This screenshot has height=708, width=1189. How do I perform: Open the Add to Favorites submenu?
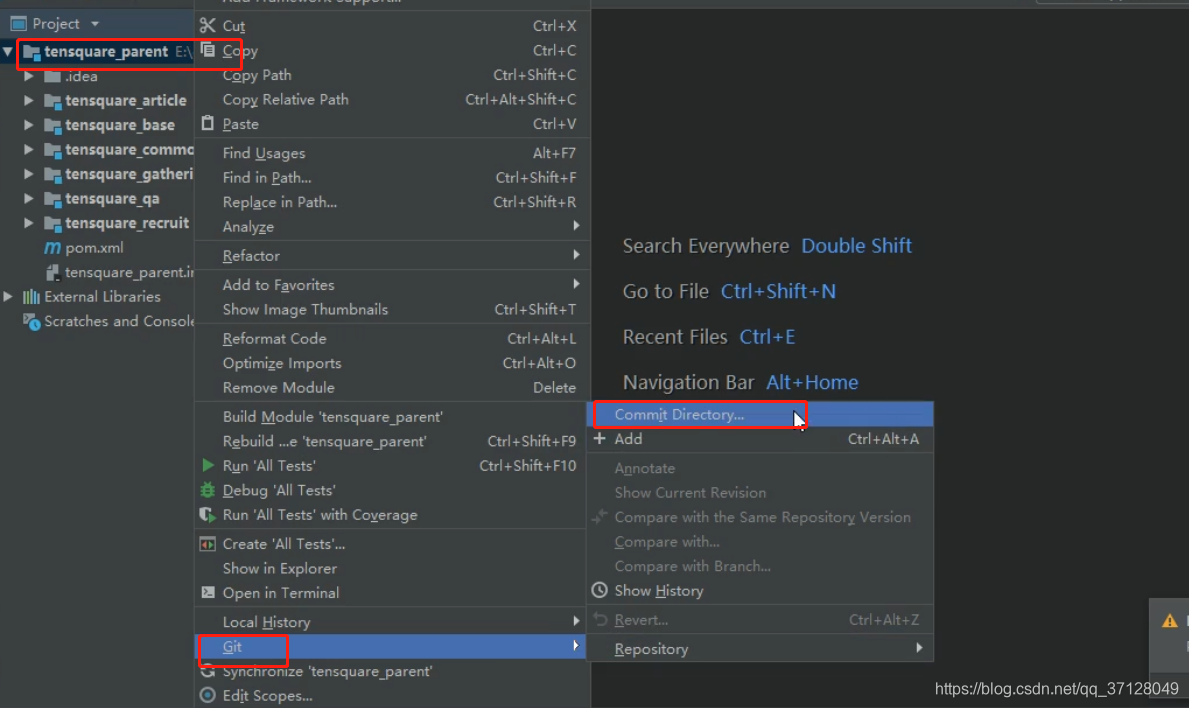point(391,284)
